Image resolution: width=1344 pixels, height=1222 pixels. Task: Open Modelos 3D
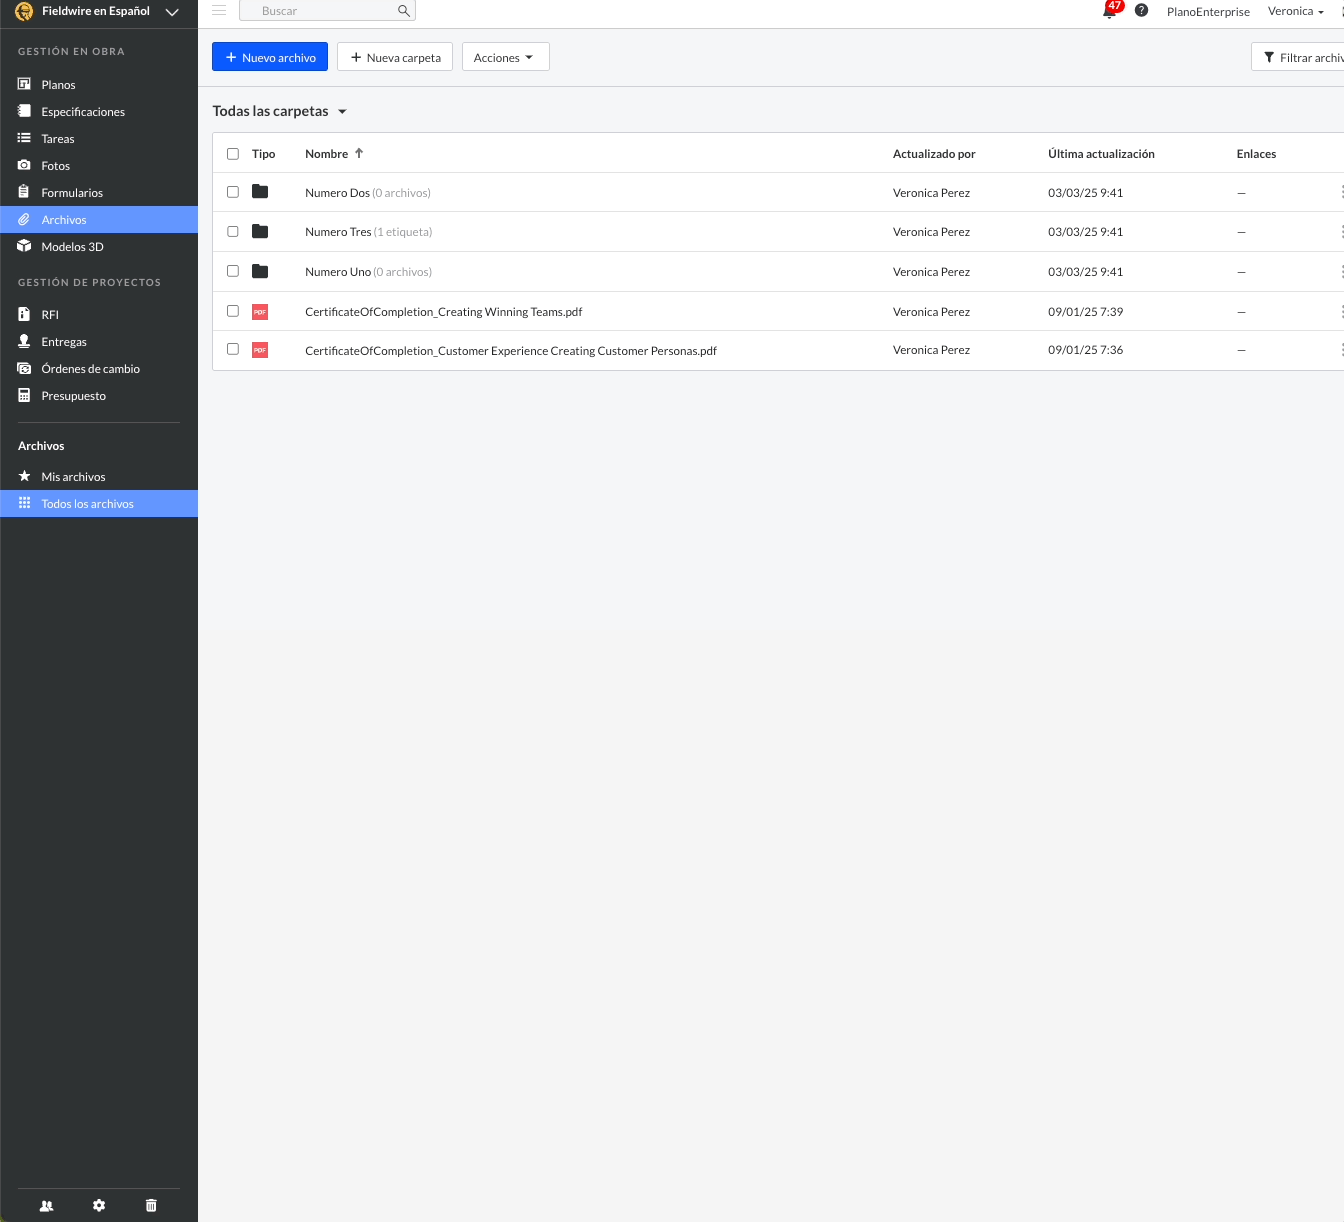72,247
